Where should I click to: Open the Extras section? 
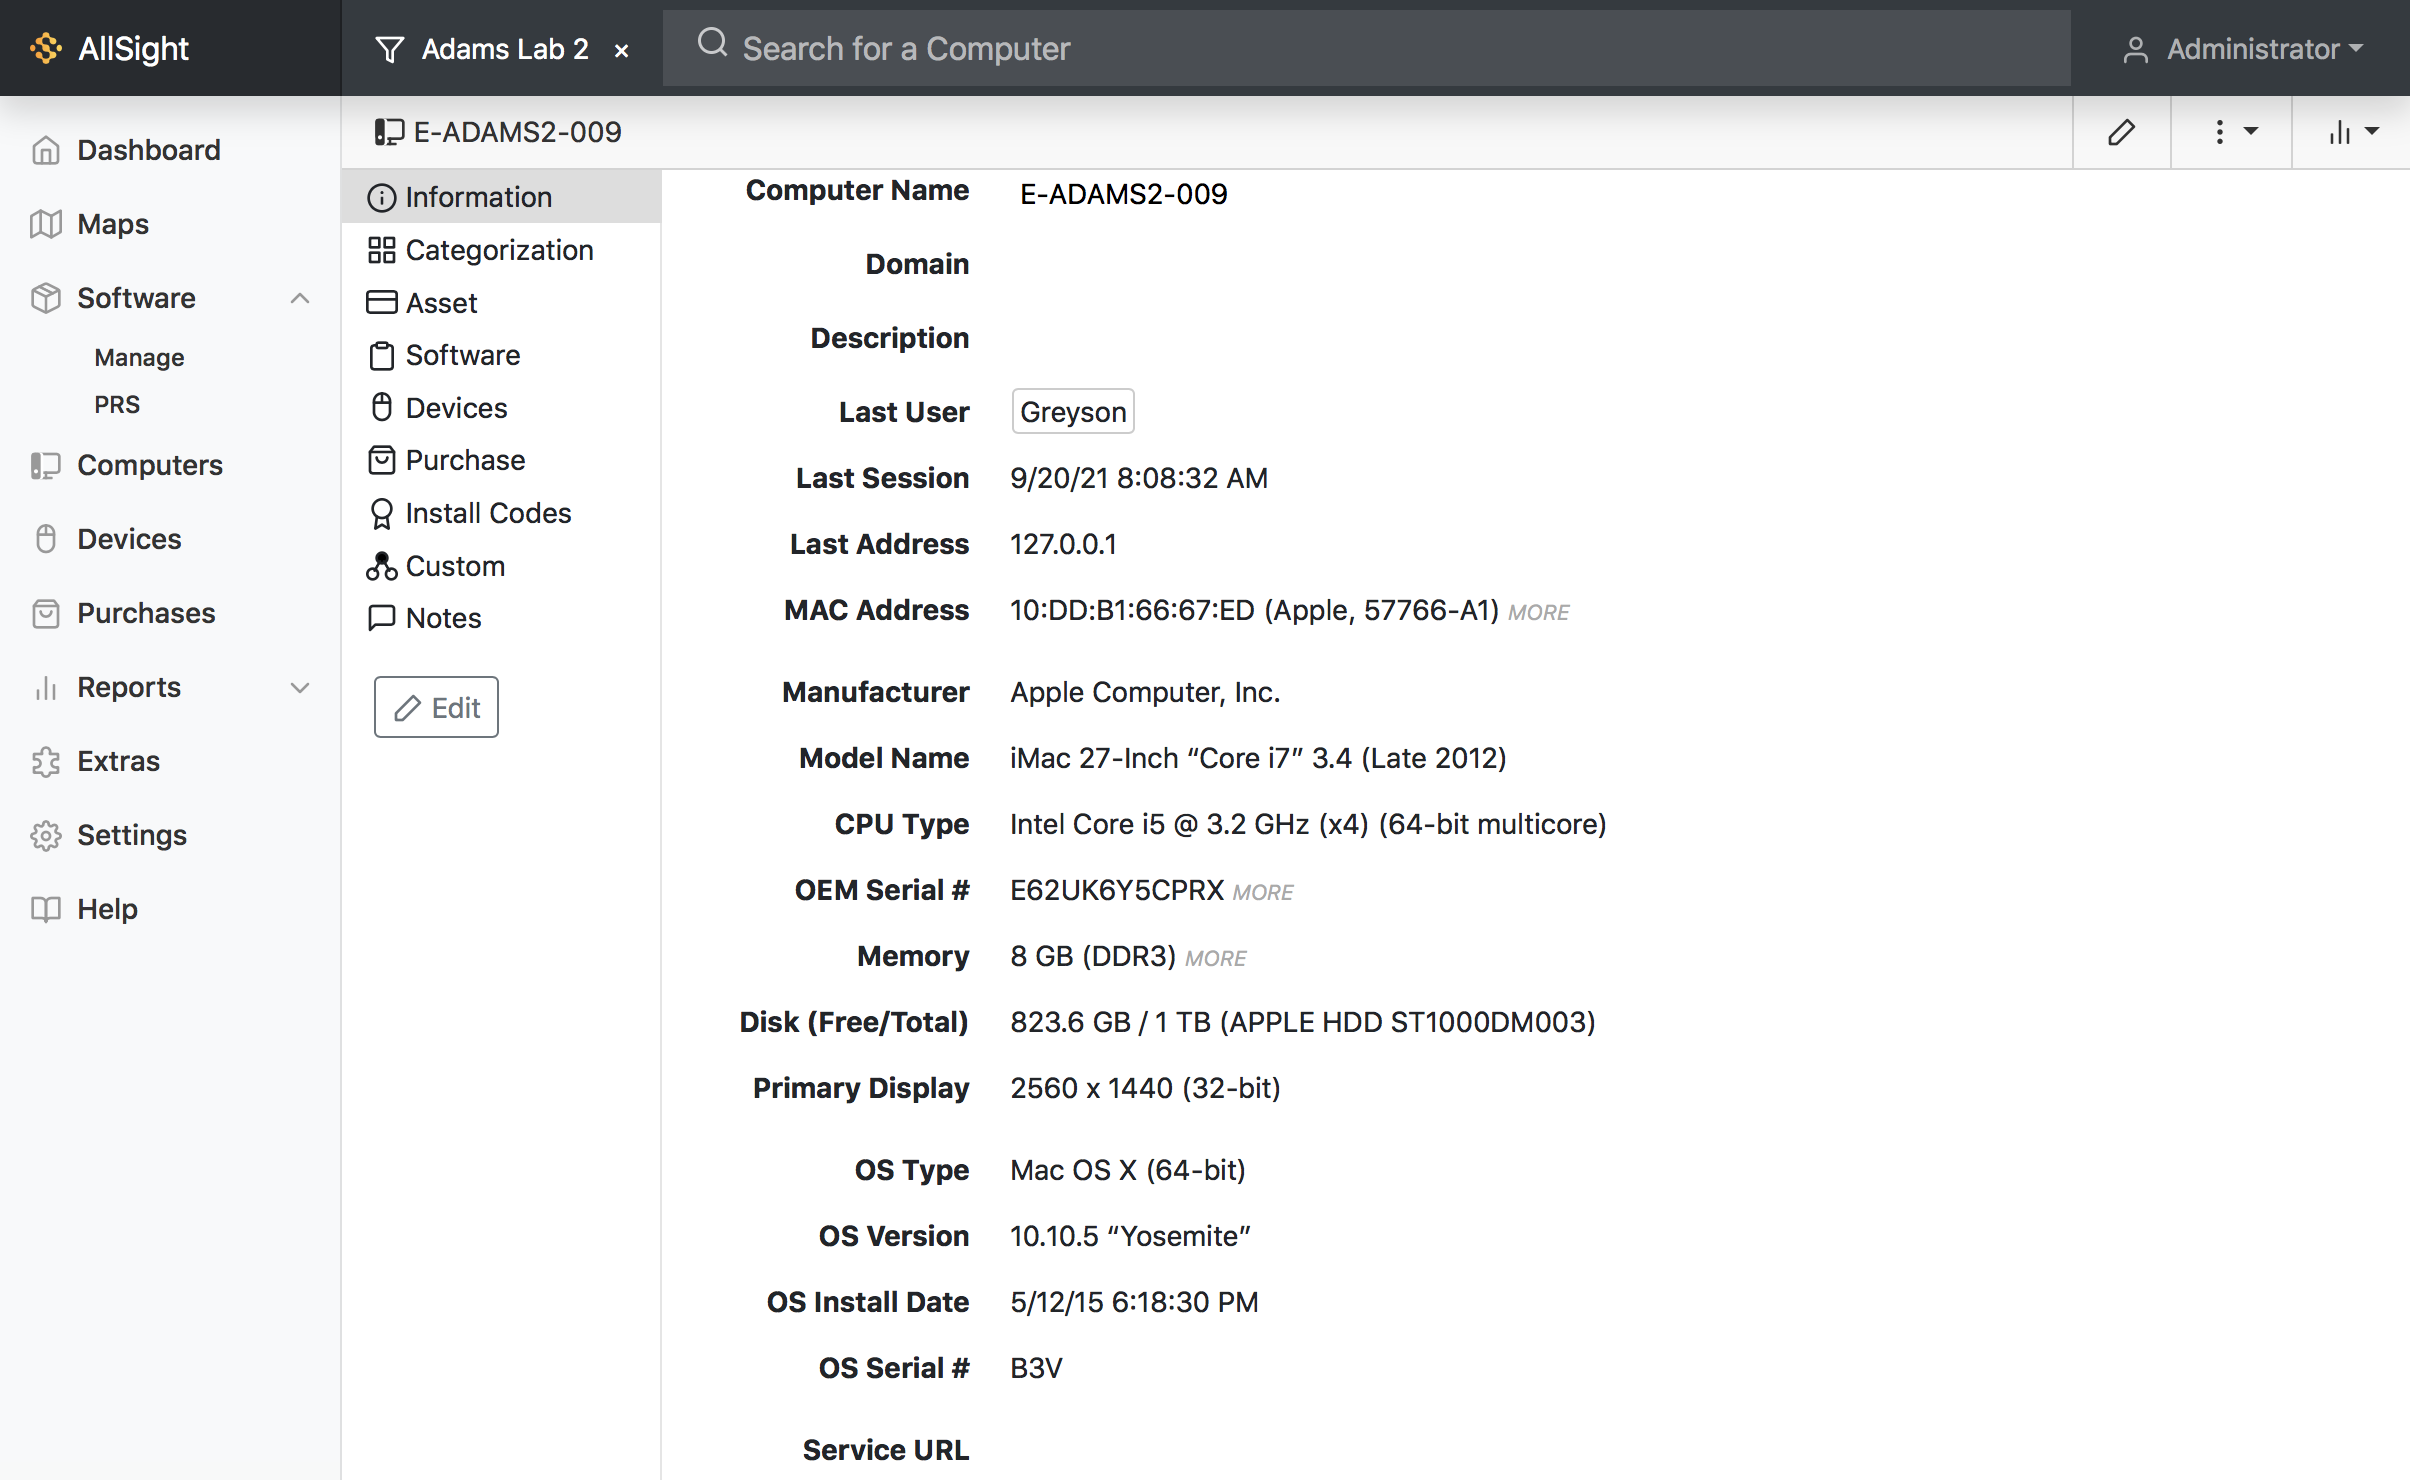(118, 761)
